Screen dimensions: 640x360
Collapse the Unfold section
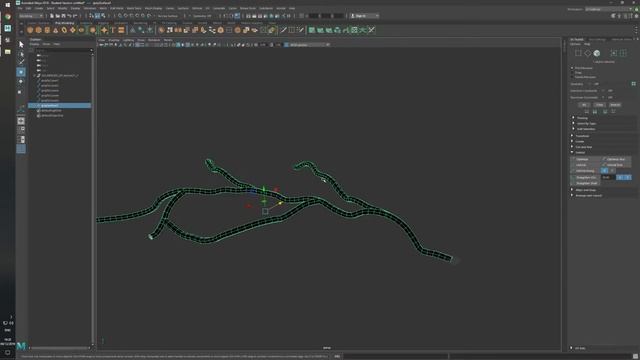(x=580, y=152)
